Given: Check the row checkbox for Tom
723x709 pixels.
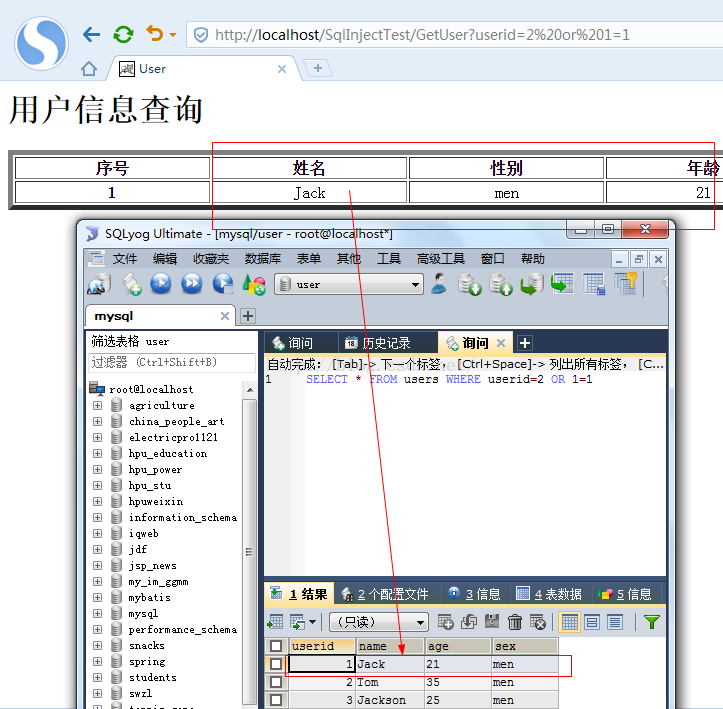Looking at the screenshot, I should (276, 682).
